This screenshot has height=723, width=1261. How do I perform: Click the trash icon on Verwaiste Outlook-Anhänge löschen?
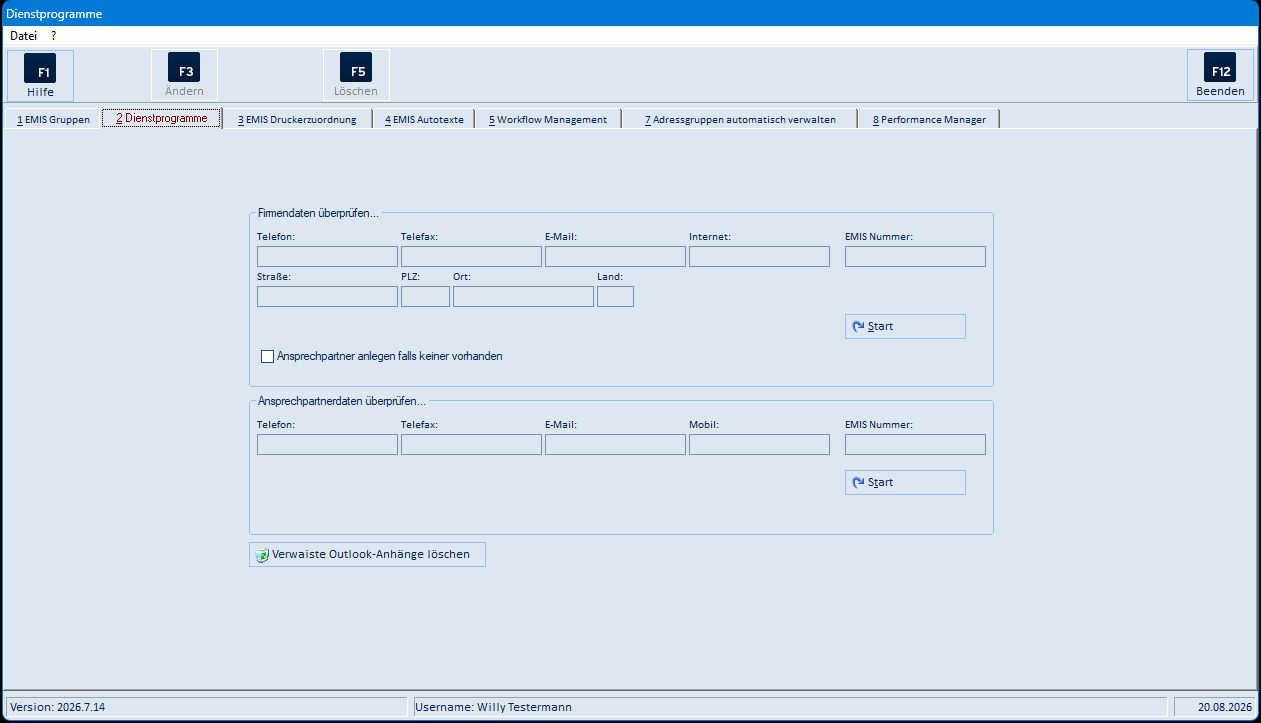262,555
